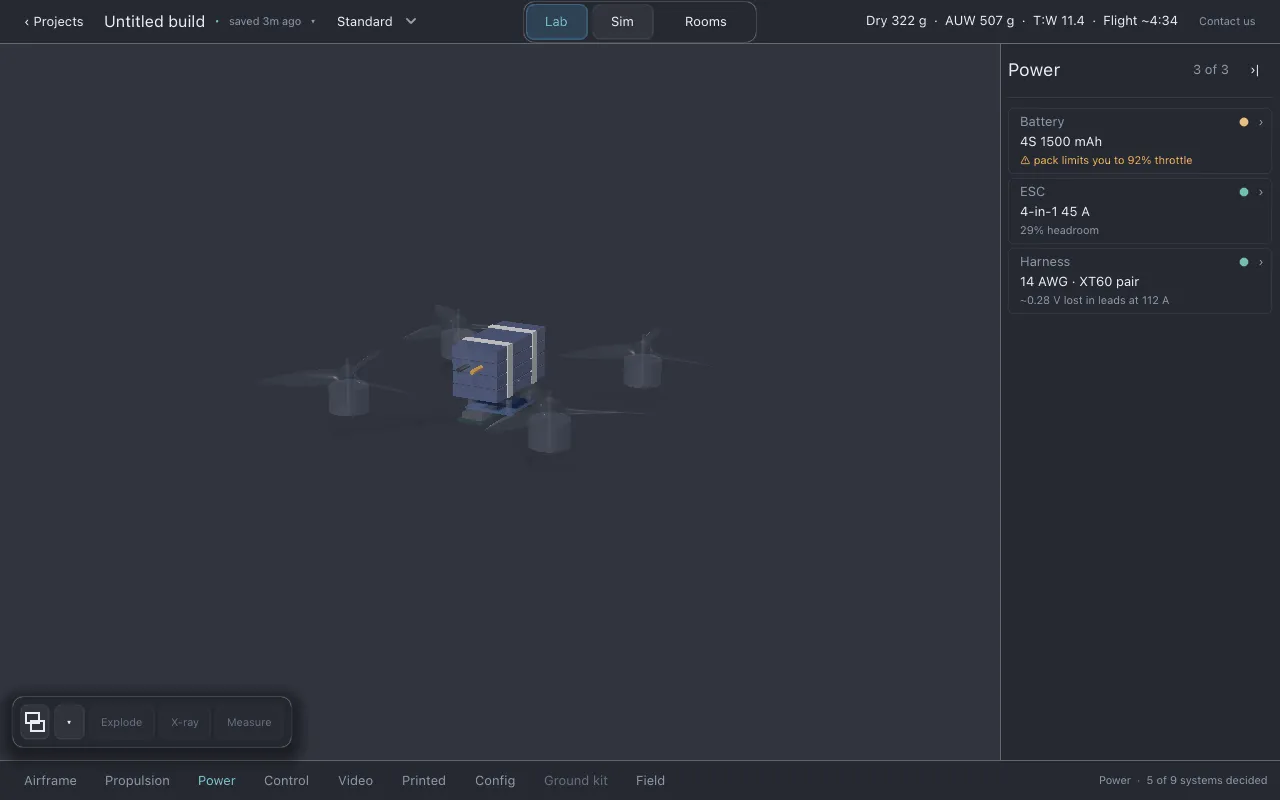Click the battery warning about 92% throttle
This screenshot has height=800, width=1280.
pyautogui.click(x=1106, y=160)
